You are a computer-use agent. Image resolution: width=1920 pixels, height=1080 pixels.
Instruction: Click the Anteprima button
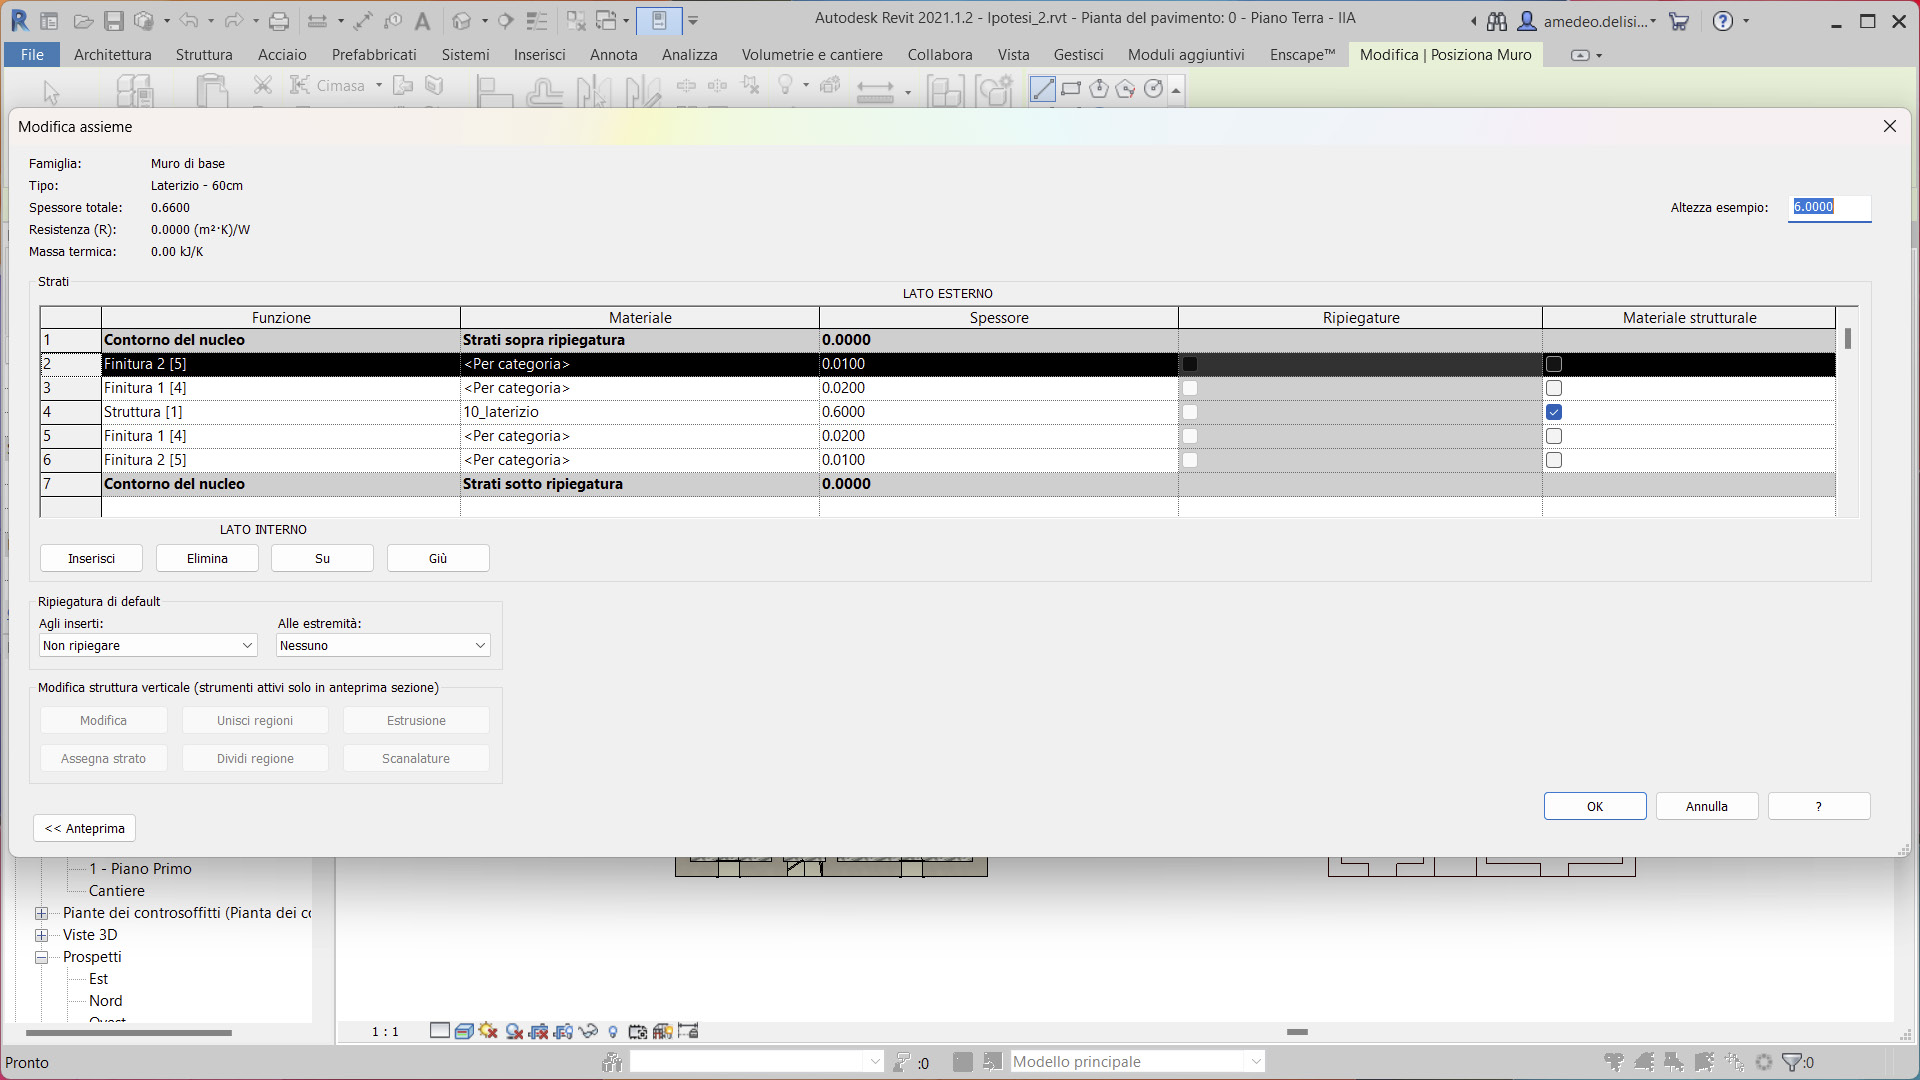[85, 829]
